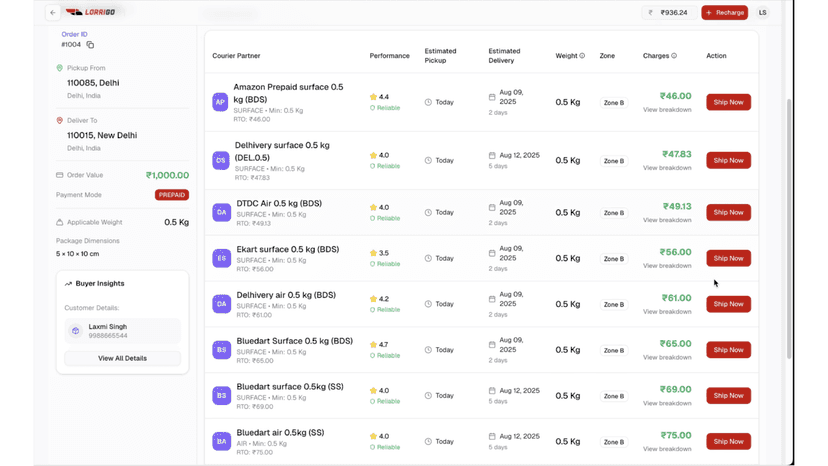The width and height of the screenshot is (828, 466).
Task: Go back using the arrow button
Action: (53, 13)
